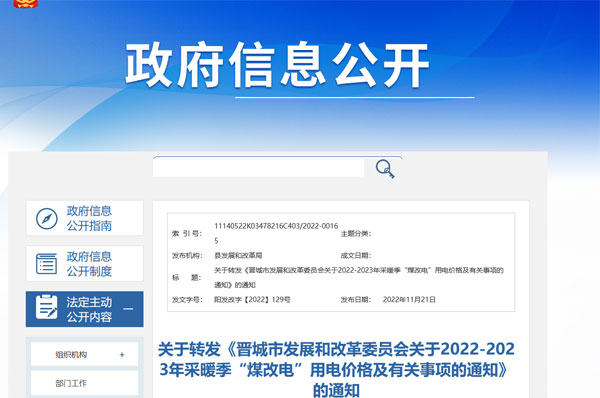Click the 成文日期 label

[356, 255]
